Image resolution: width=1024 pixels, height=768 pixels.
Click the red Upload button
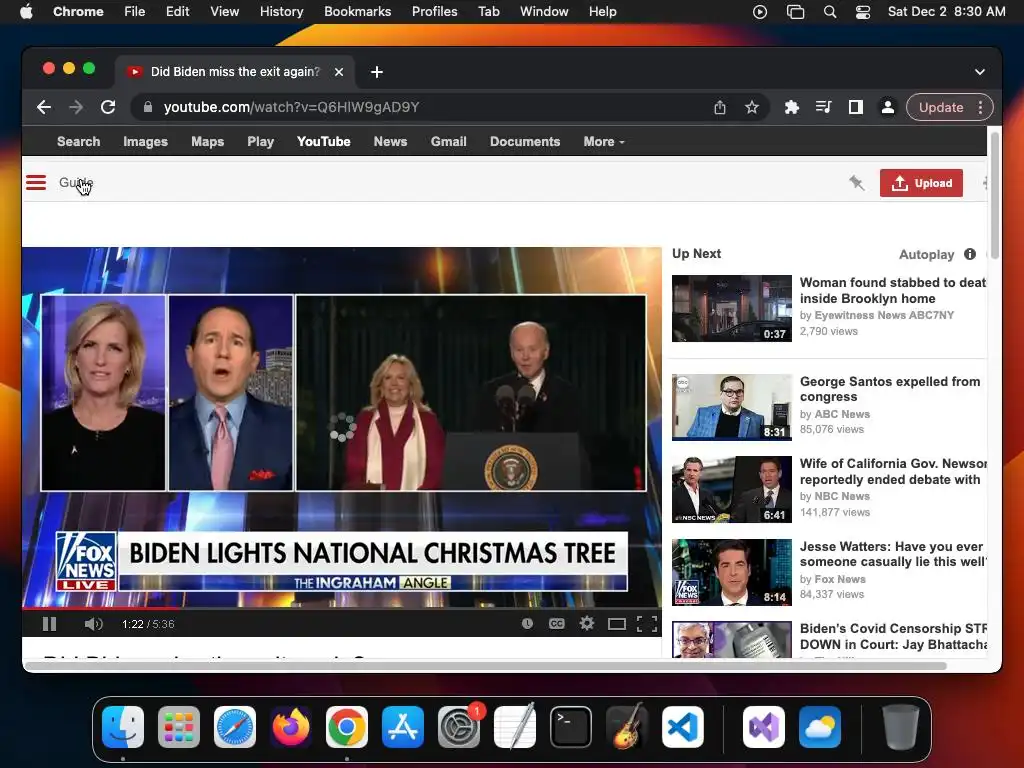pyautogui.click(x=921, y=183)
